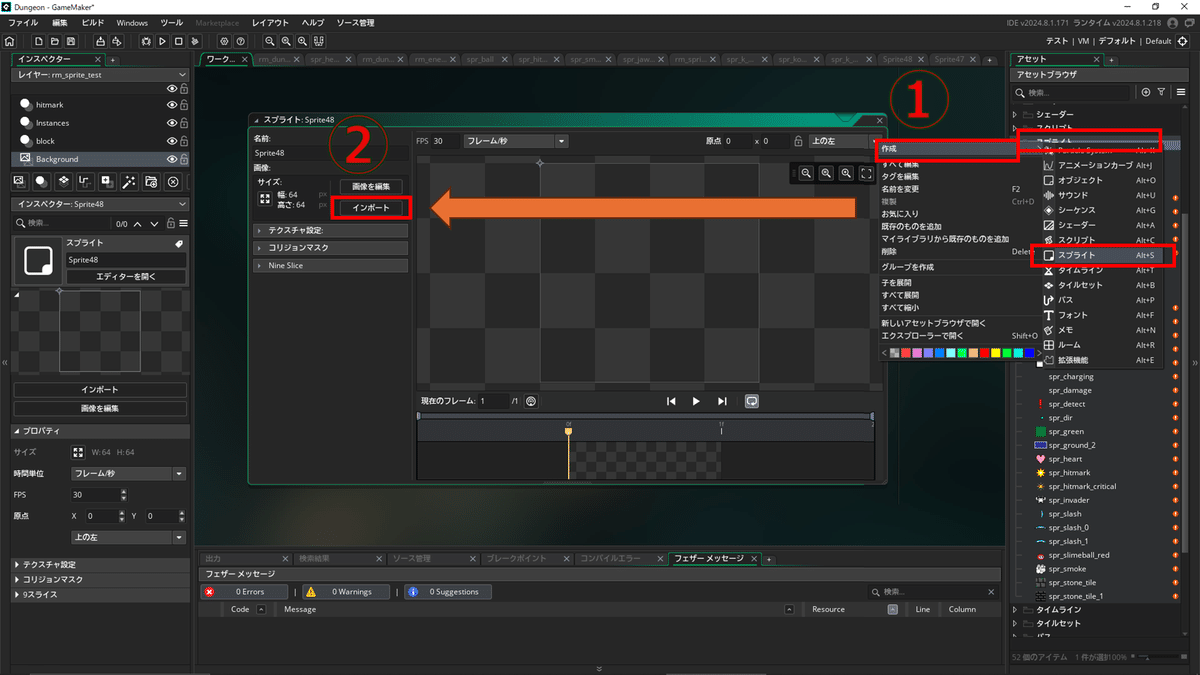1200x675 pixels.
Task: Click the main toolbar zoom out magnifier
Action: click(x=270, y=41)
